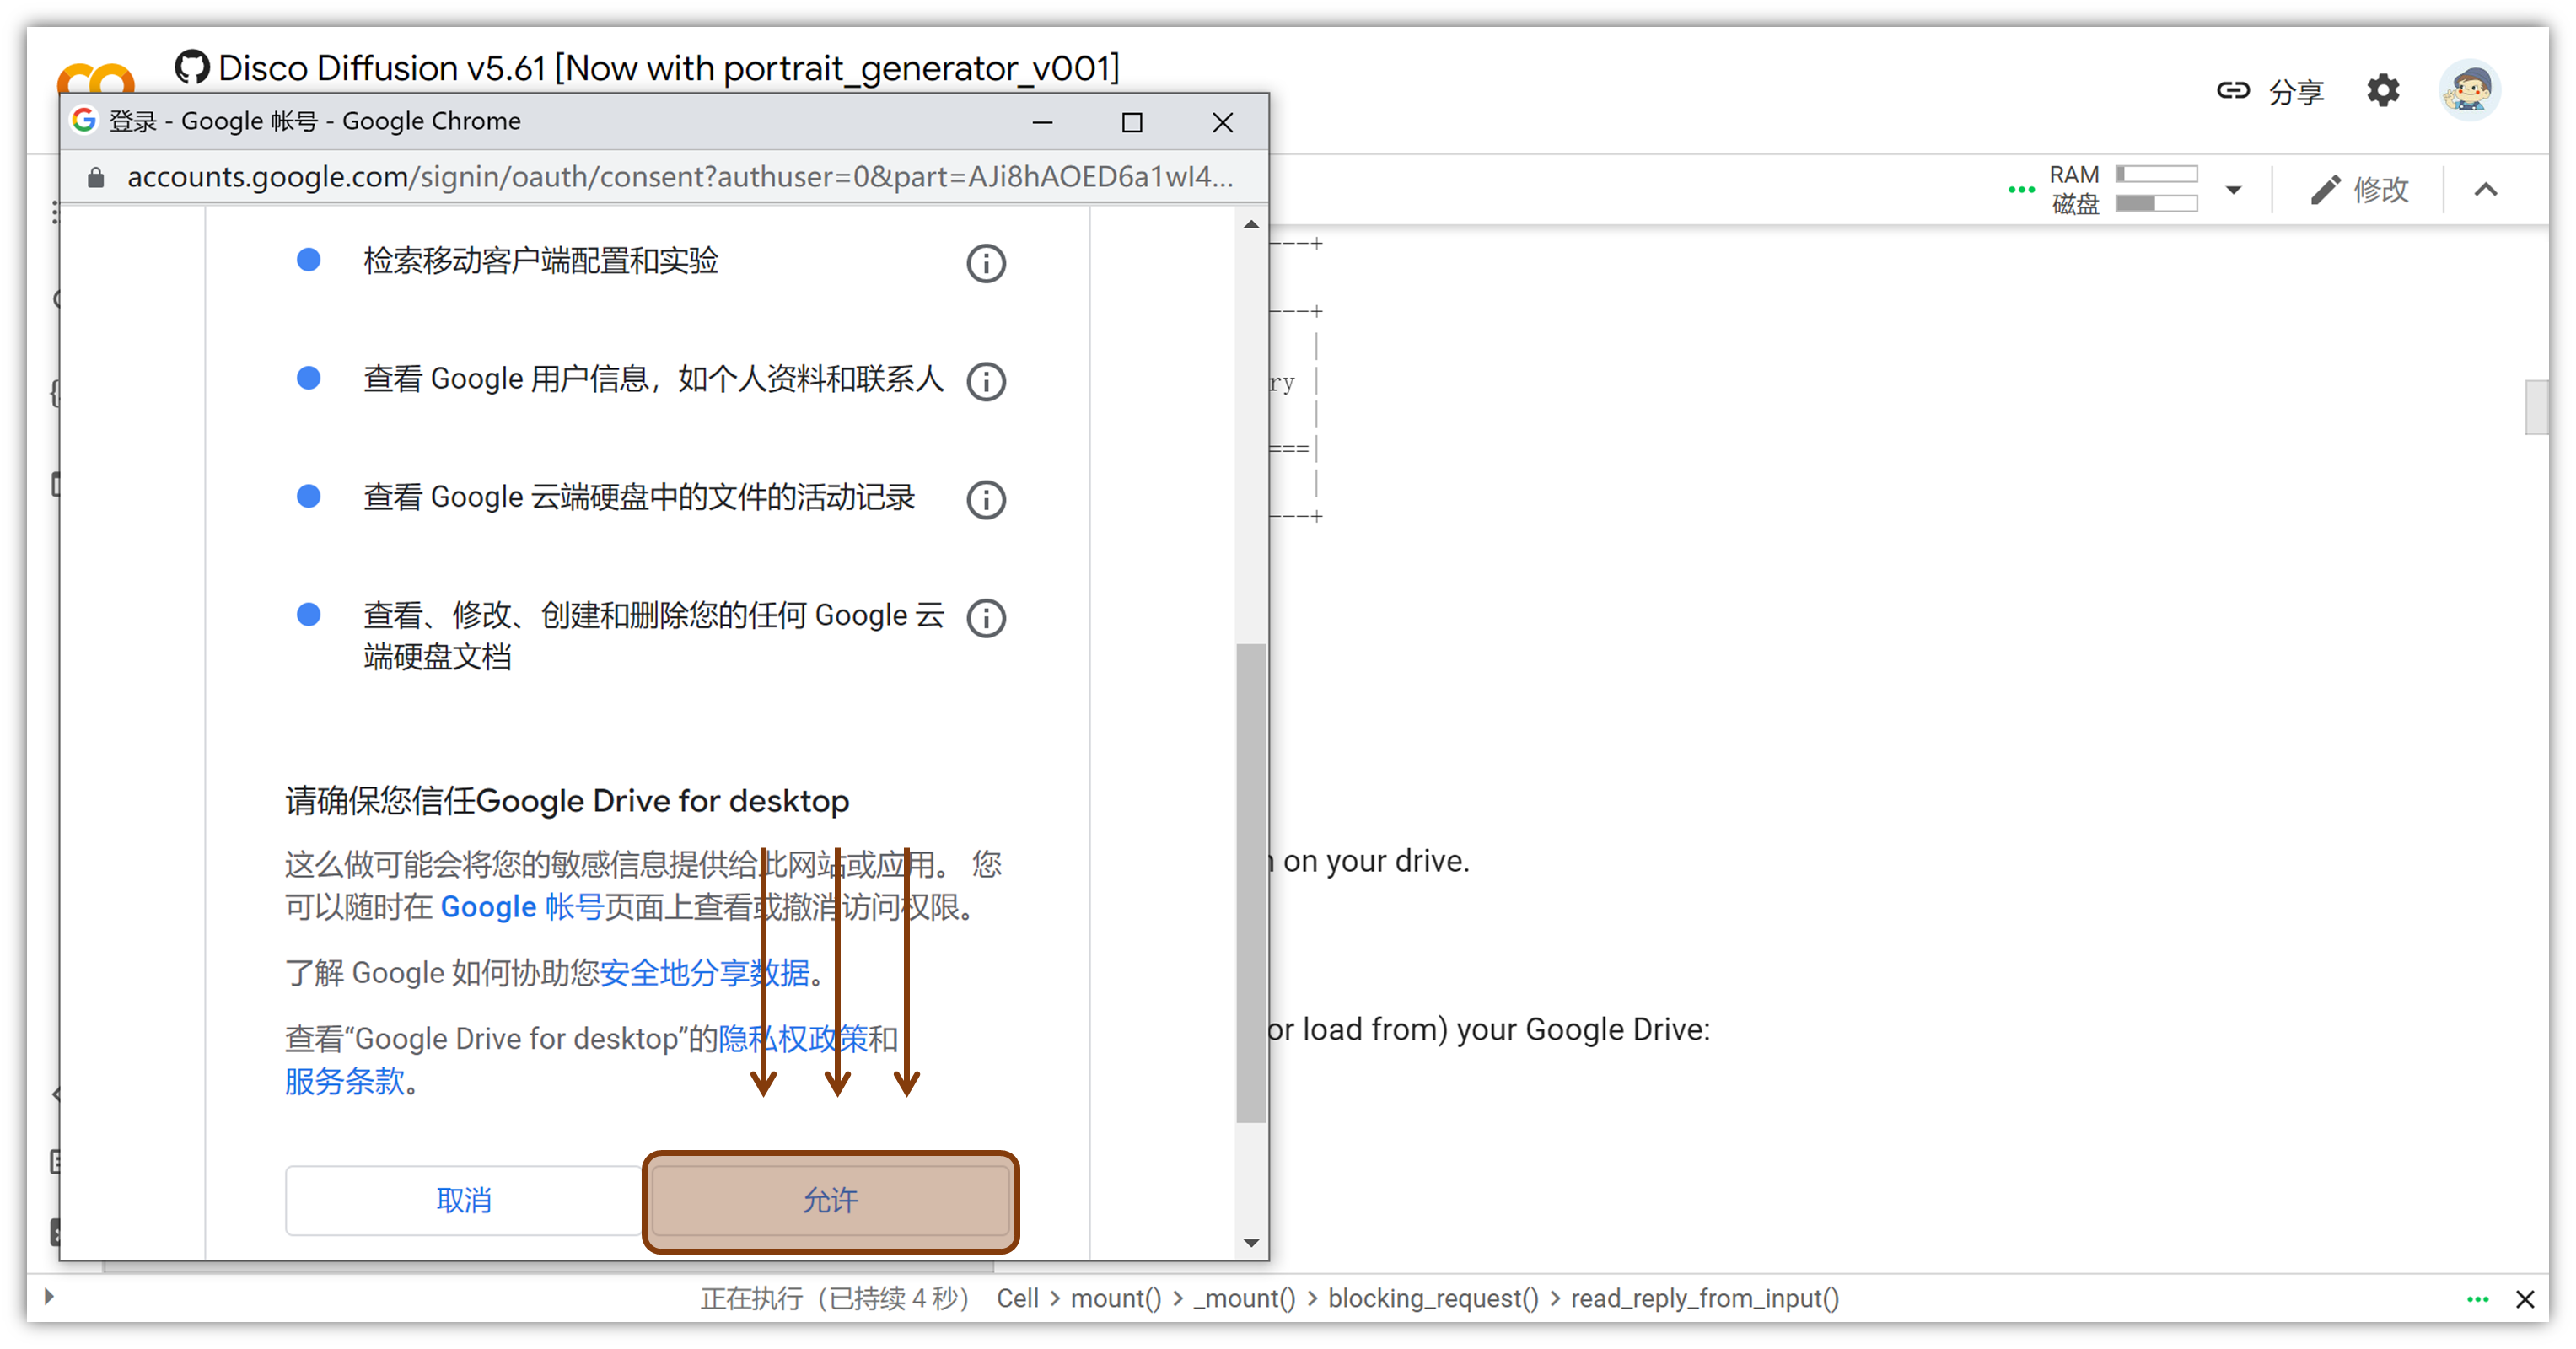Open info for 查看 Google 用户信息 permission
2576x1349 pixels.
click(x=985, y=381)
